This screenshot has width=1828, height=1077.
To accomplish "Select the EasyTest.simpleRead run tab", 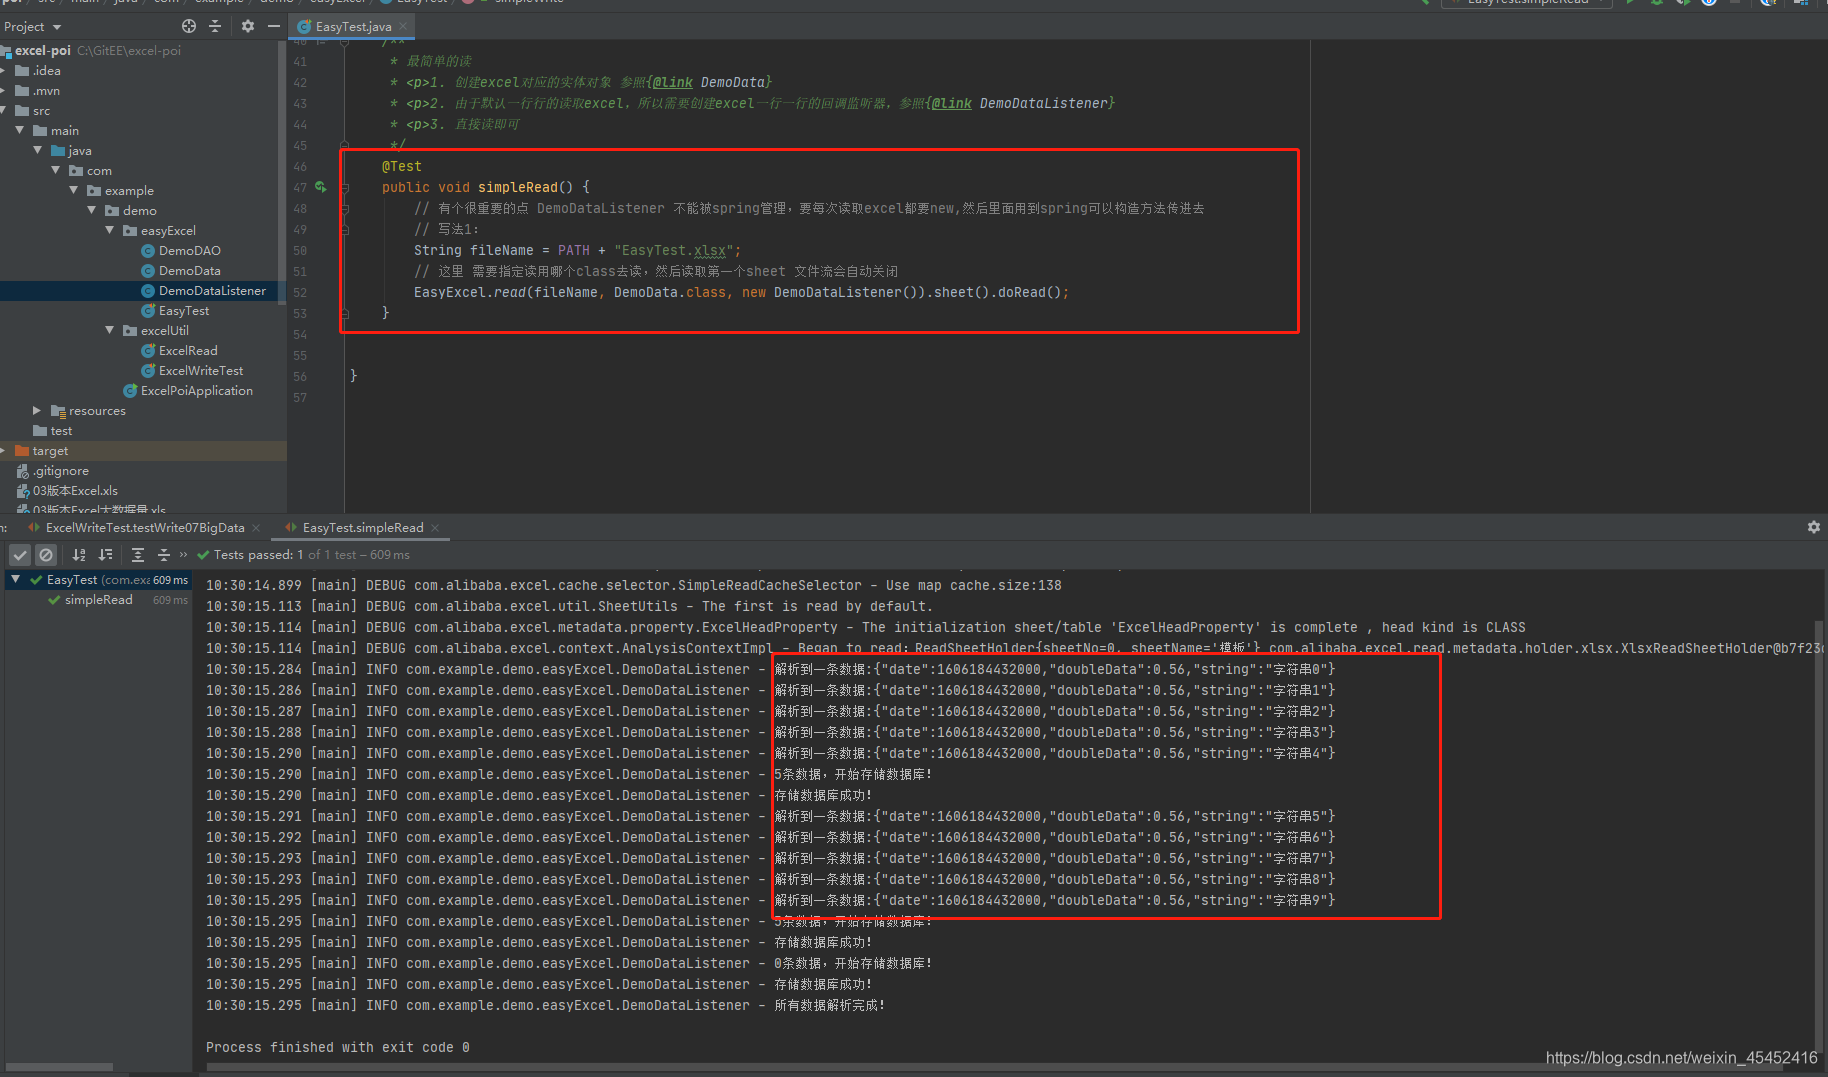I will pyautogui.click(x=363, y=528).
